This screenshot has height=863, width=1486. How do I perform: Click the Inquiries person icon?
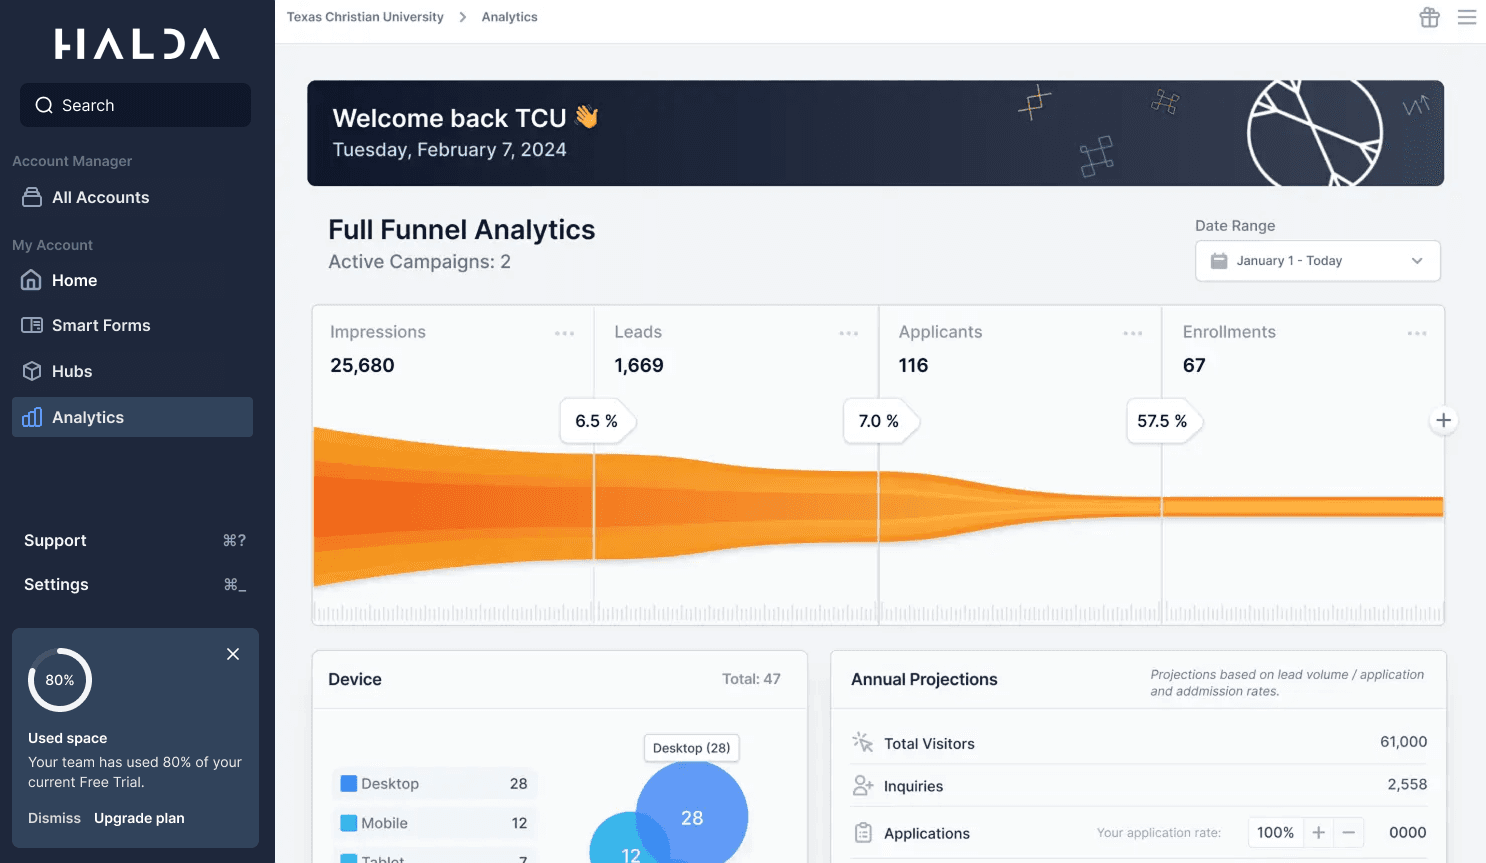click(x=863, y=786)
